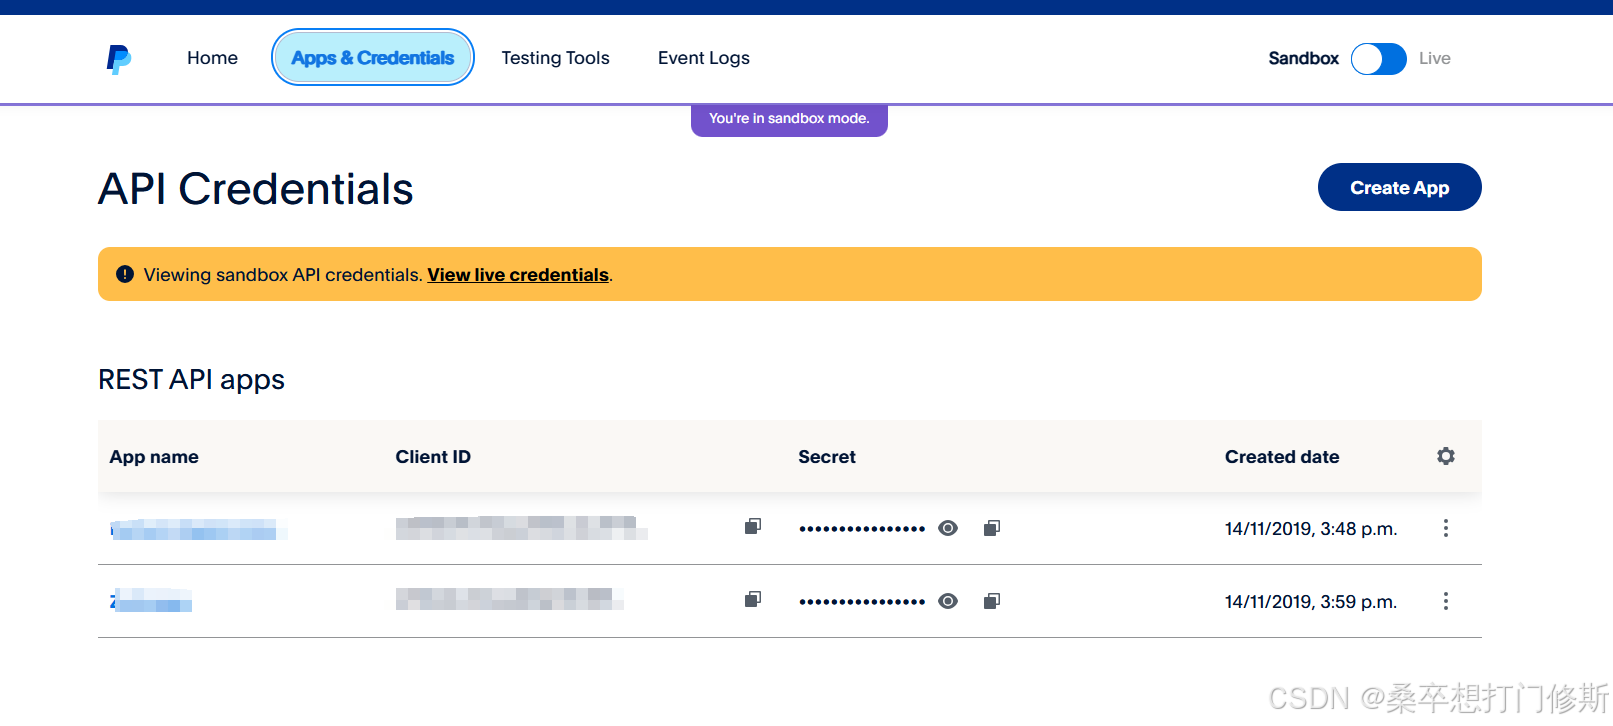Click the Secret column header
Image resolution: width=1613 pixels, height=726 pixels.
[x=827, y=457]
